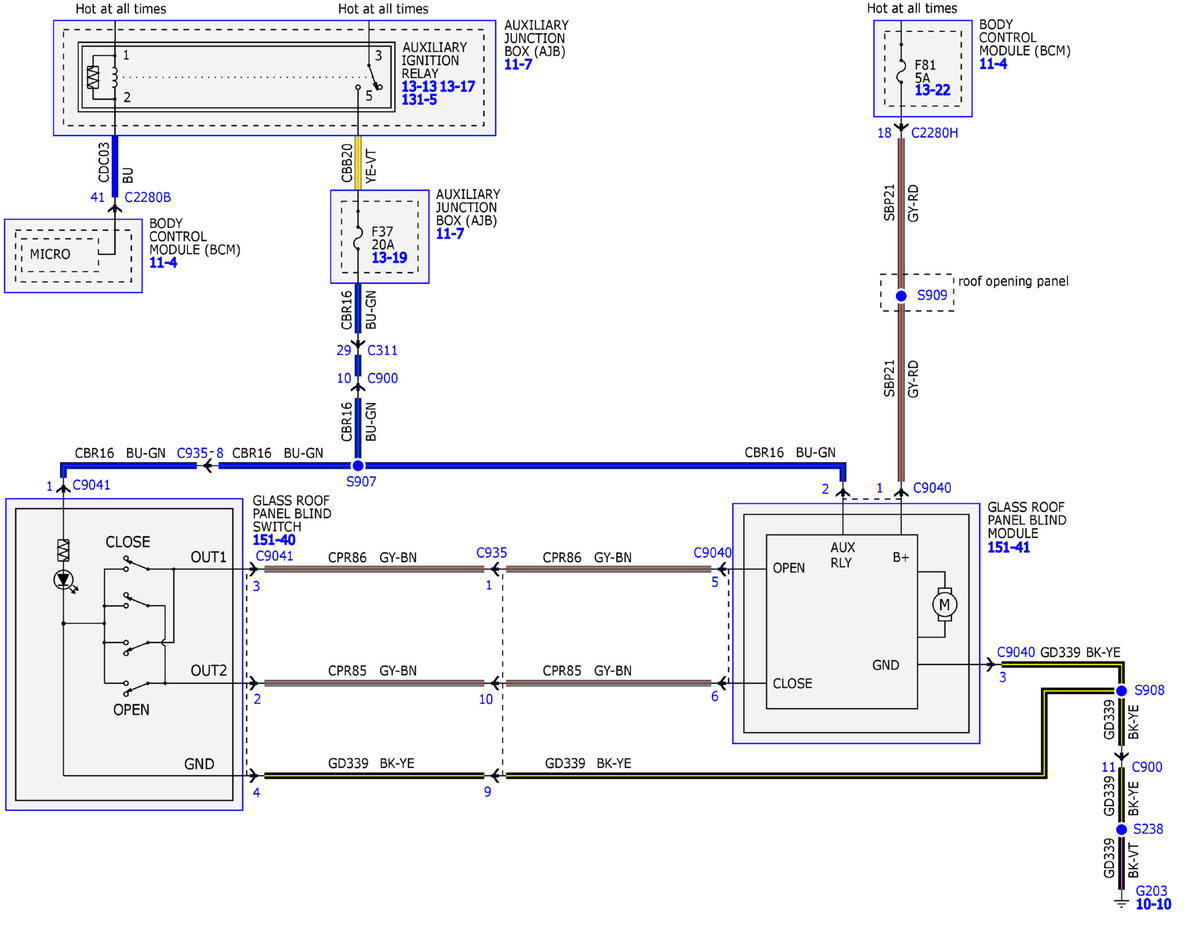Open the 11-4 link beside MICRO module
The image size is (1200, 927).
pyautogui.click(x=163, y=262)
